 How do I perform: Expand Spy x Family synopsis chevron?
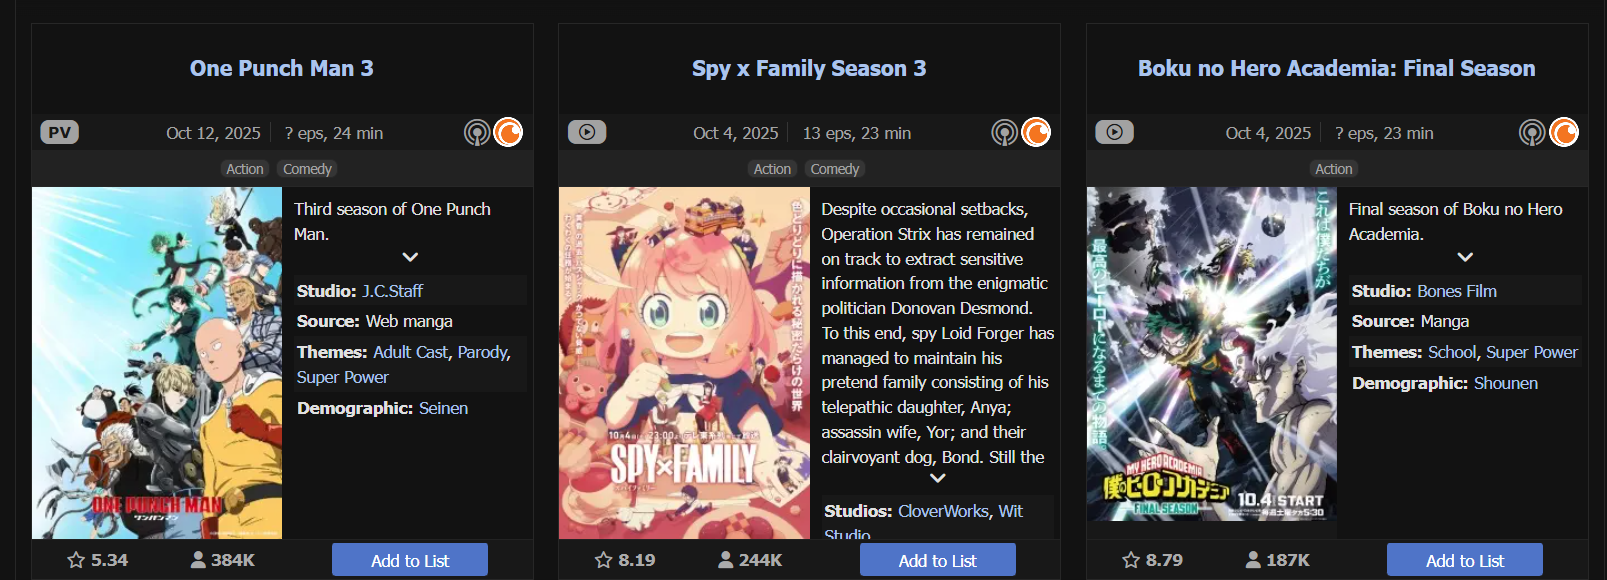937,478
